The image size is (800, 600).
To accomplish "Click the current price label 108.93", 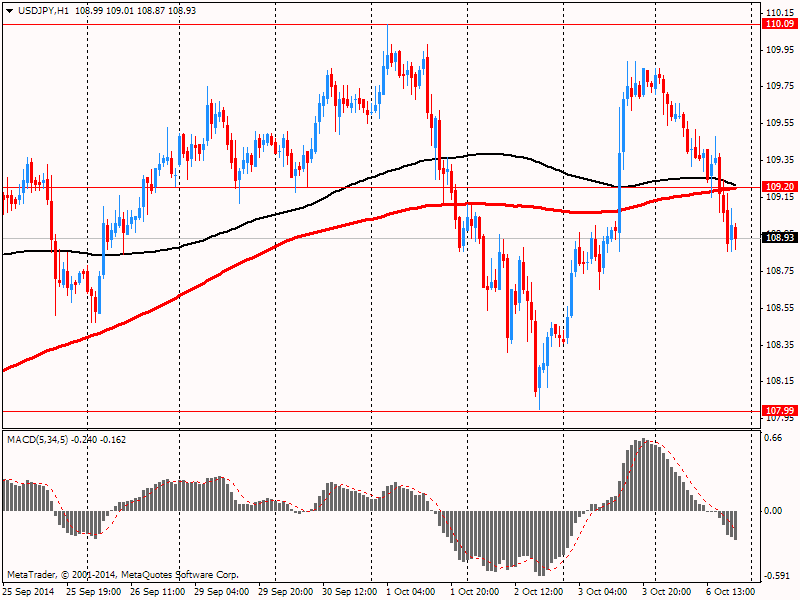I will click(x=780, y=237).
